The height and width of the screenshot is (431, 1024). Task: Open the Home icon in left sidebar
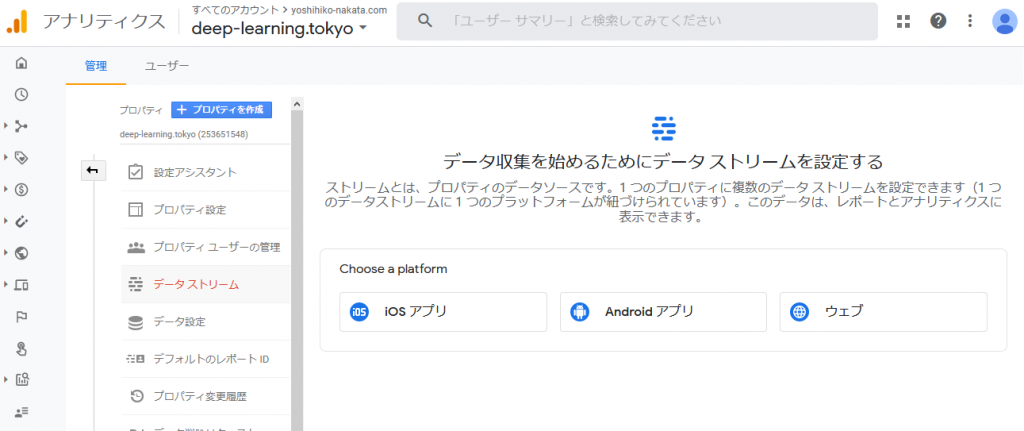pos(22,63)
